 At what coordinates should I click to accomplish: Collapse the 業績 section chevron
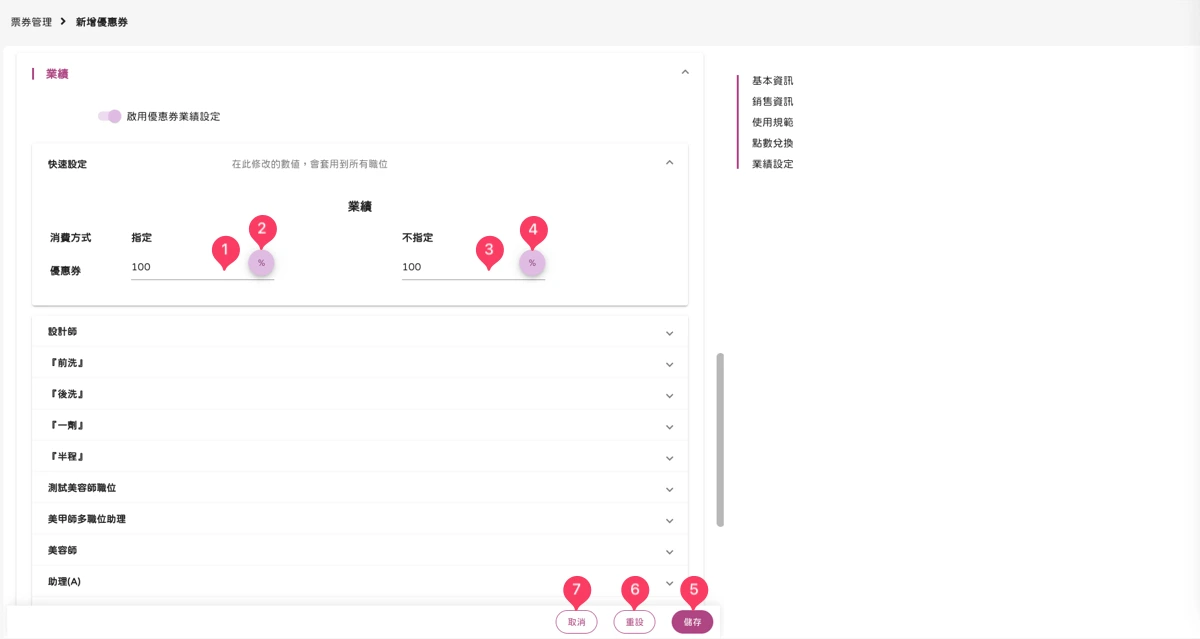click(x=685, y=72)
